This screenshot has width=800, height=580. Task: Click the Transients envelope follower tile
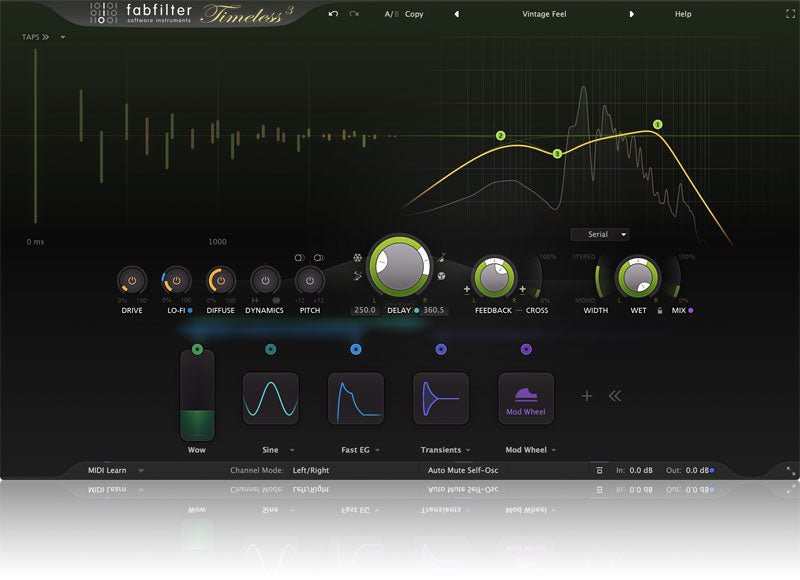click(x=441, y=398)
